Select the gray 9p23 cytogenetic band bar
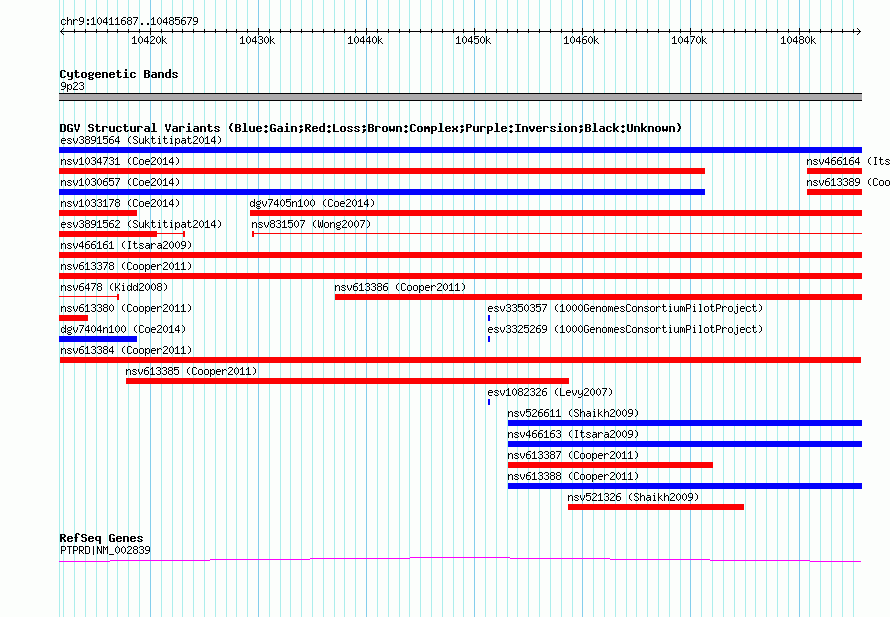The image size is (890, 617). pos(460,97)
